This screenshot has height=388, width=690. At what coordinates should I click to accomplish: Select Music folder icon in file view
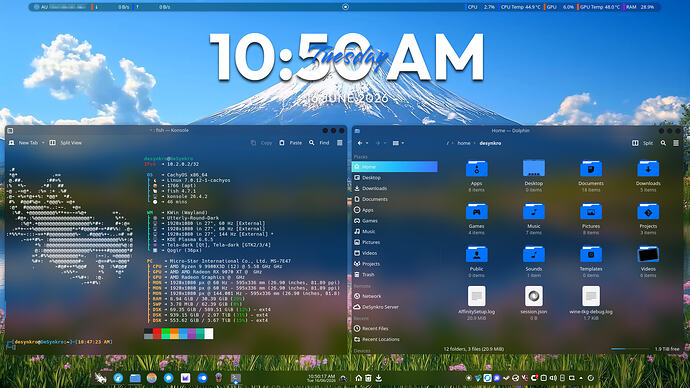coord(534,212)
